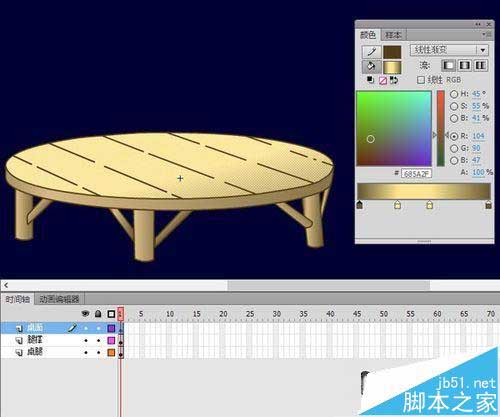Collapse the color panel to icons

(x=478, y=24)
